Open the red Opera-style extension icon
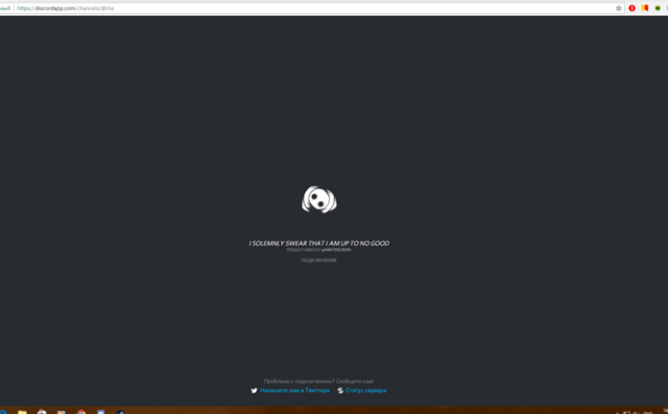 (x=632, y=8)
